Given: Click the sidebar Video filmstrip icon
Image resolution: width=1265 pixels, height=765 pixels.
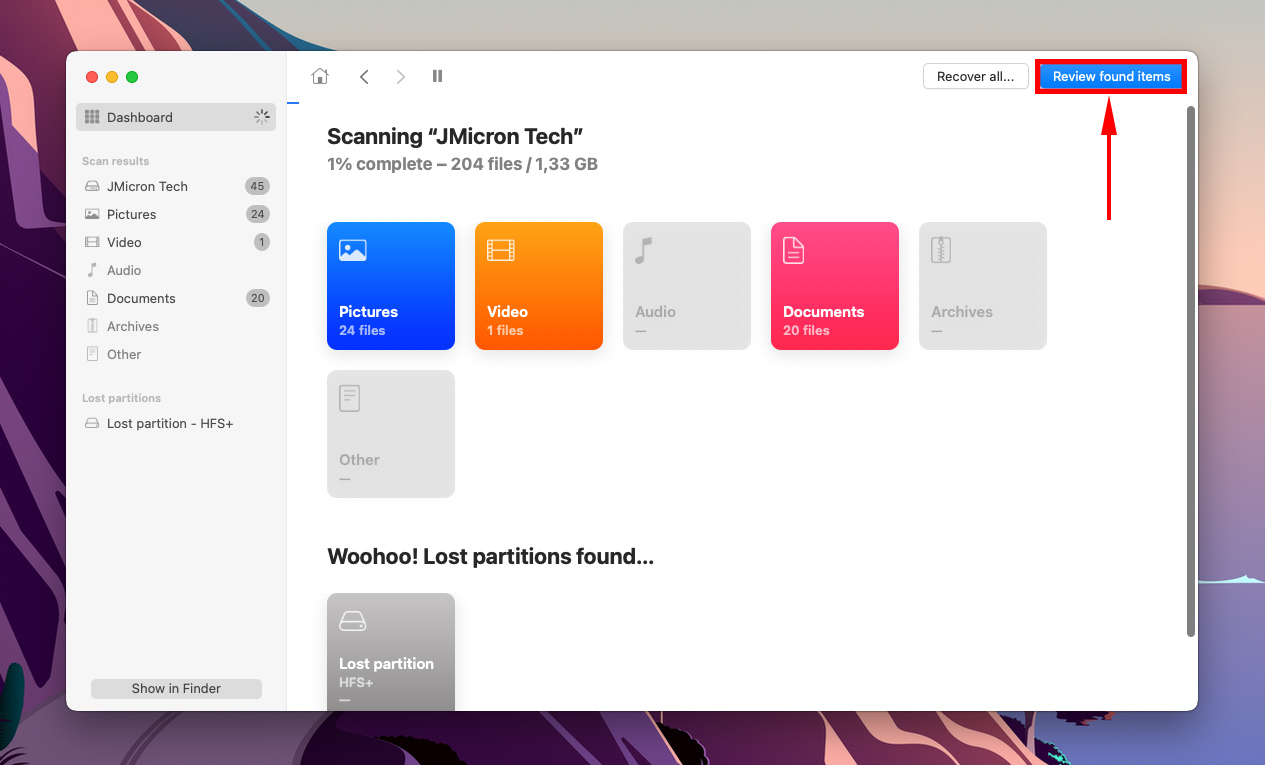Looking at the screenshot, I should click(x=92, y=242).
